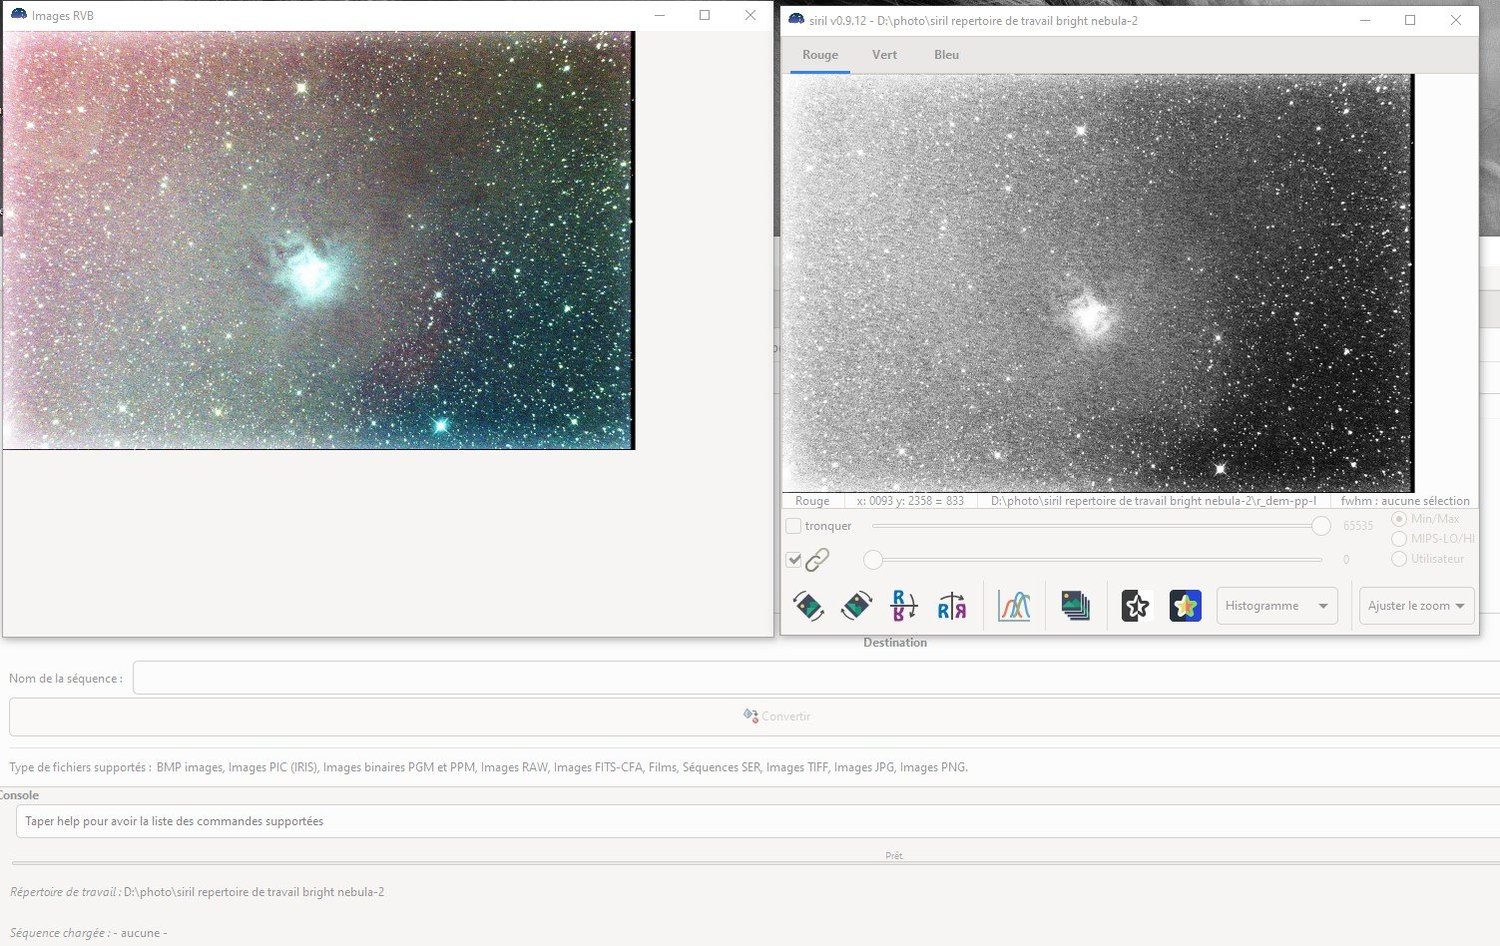Open the Histogramme display mode dropdown
This screenshot has height=946, width=1500.
click(1277, 606)
